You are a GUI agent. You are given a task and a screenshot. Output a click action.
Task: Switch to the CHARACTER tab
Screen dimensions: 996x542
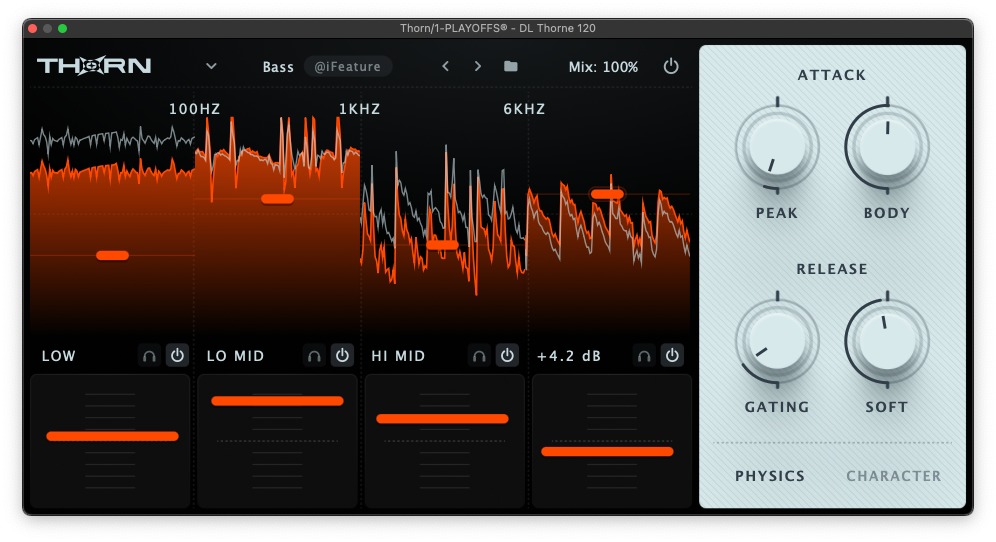894,476
